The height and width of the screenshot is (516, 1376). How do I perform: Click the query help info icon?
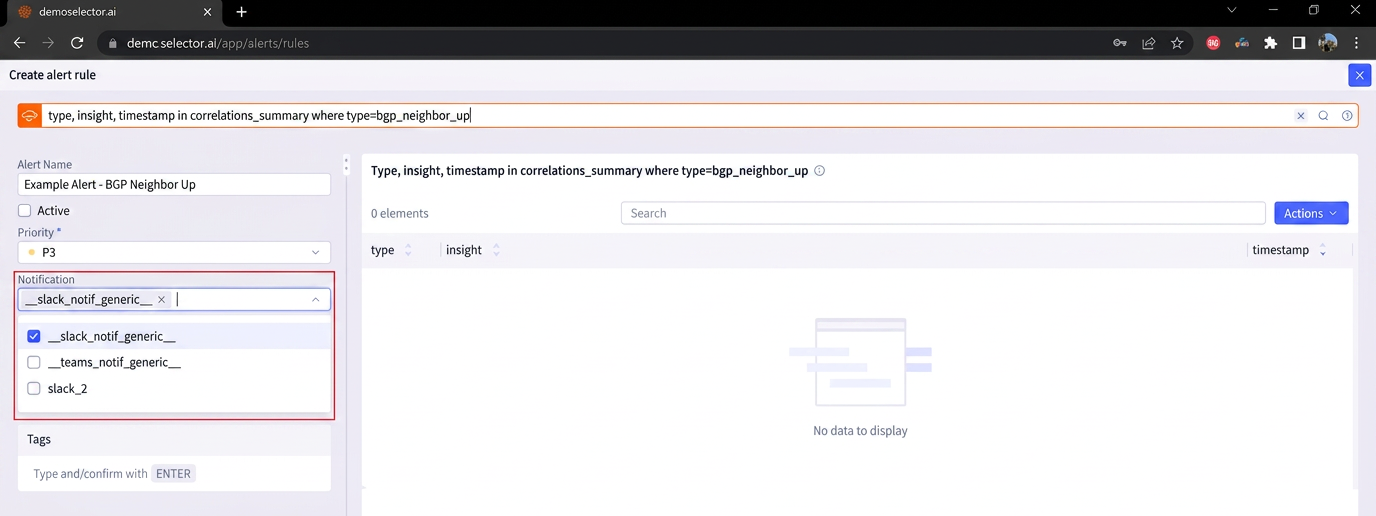1347,116
